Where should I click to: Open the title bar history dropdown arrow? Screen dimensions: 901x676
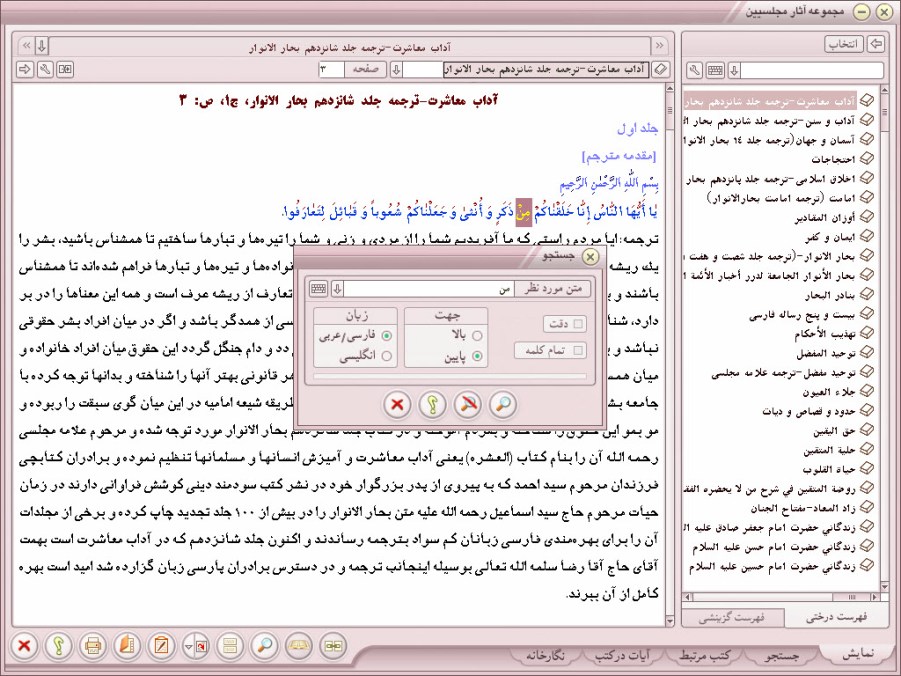tap(41, 45)
